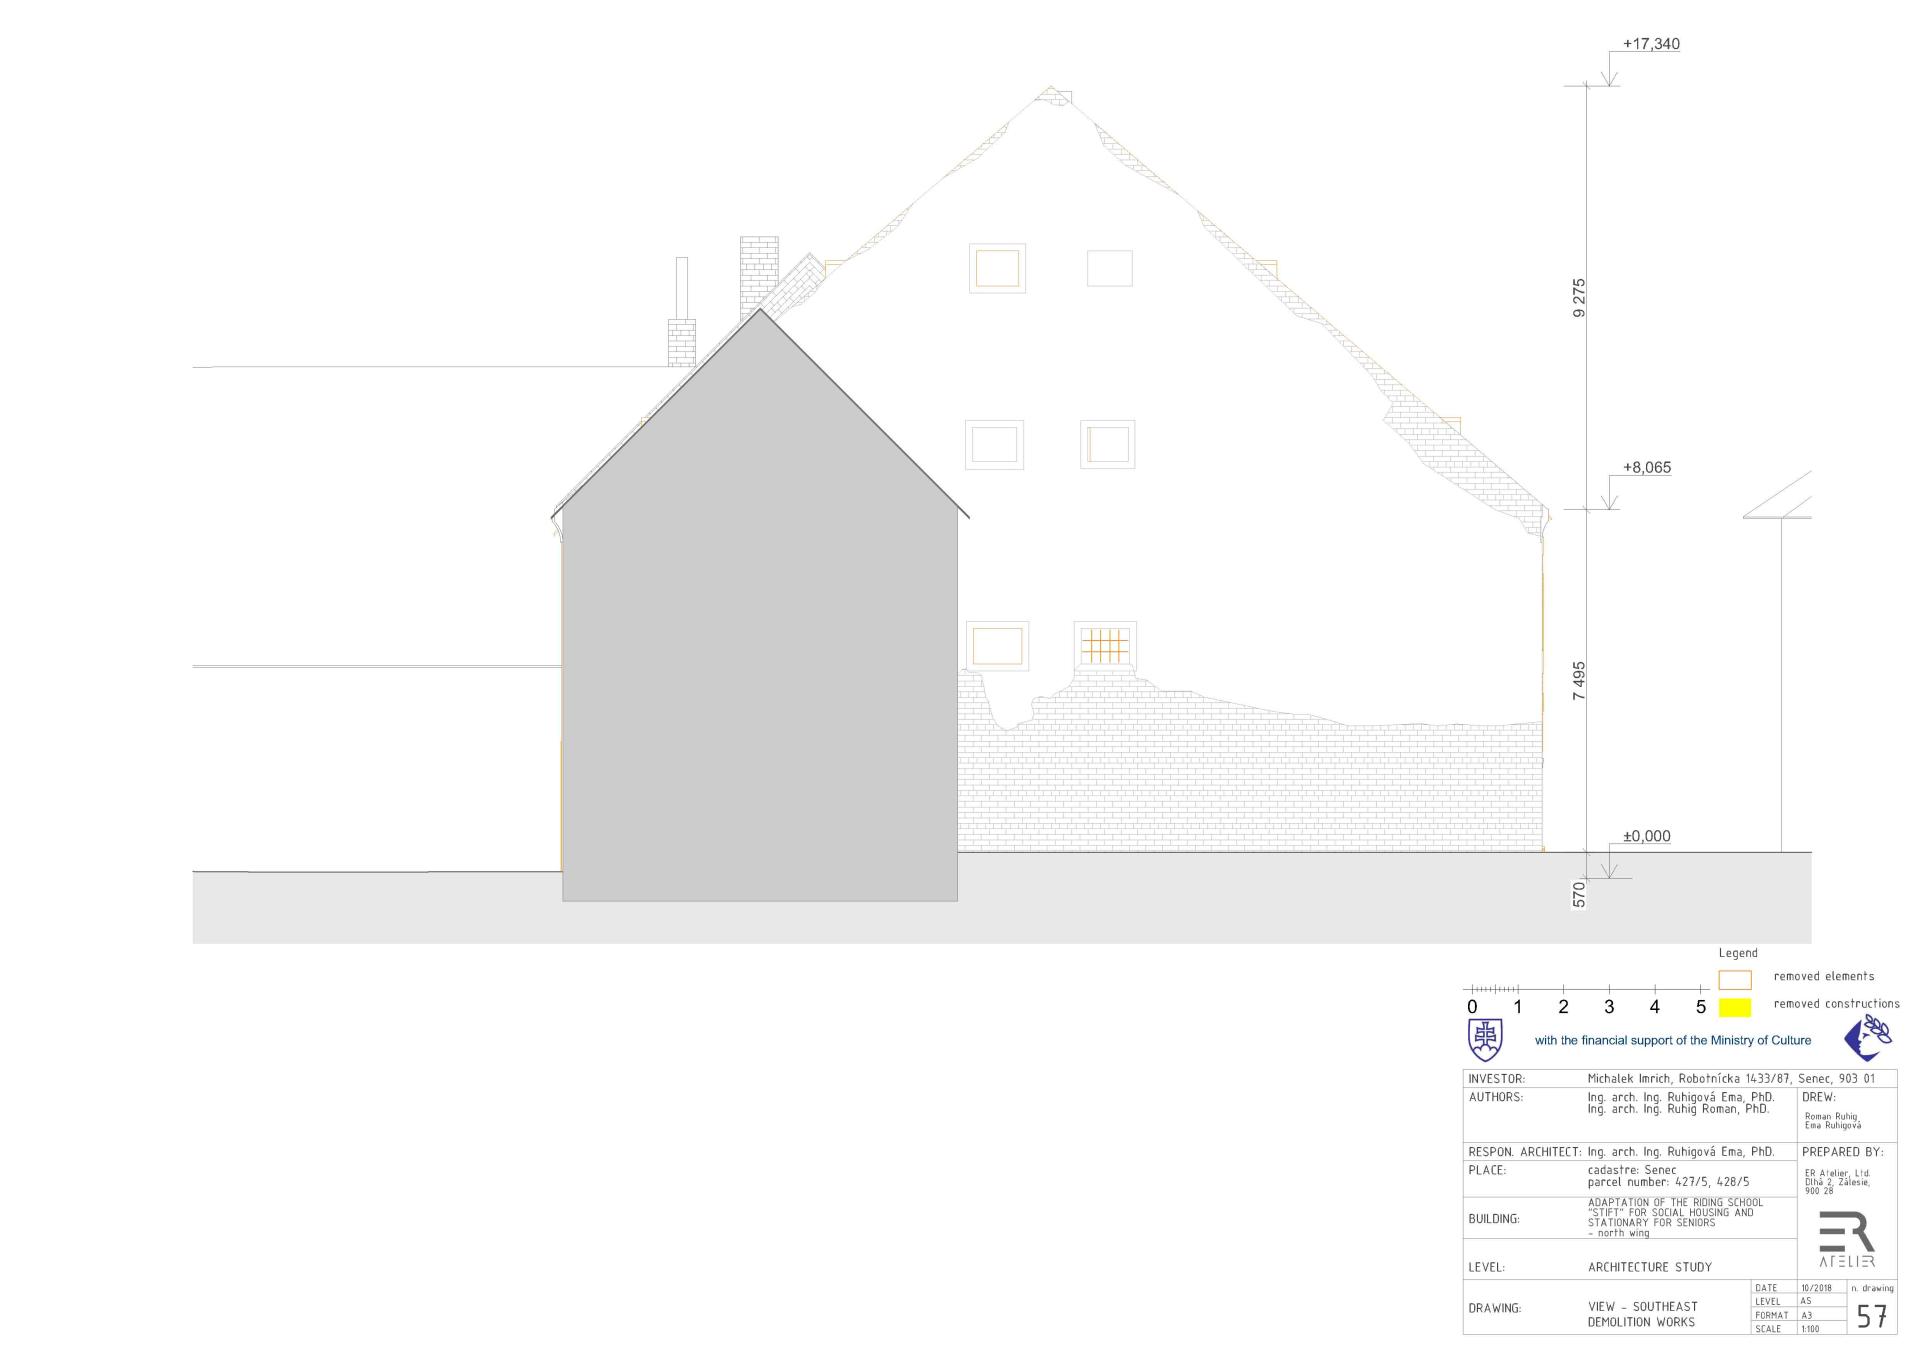Click the Ministry of Culture support text
The height and width of the screenshot is (1357, 1920).
pyautogui.click(x=1673, y=1040)
